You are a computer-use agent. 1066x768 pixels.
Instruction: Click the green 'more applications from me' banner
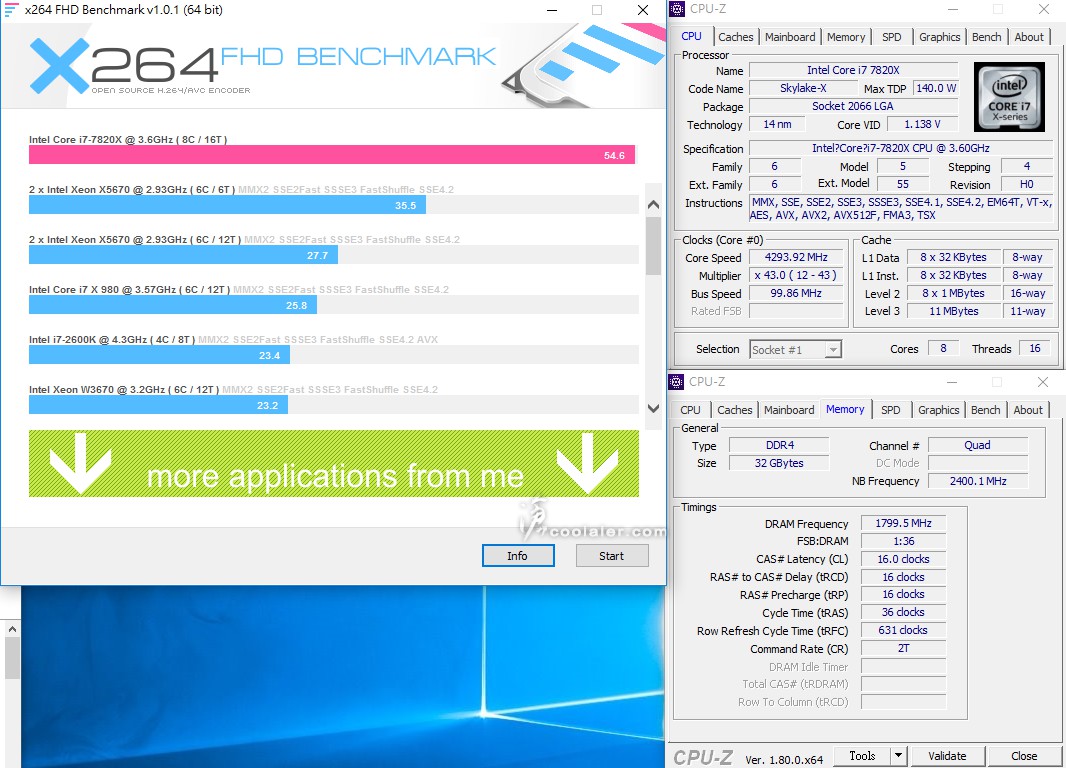pyautogui.click(x=334, y=464)
